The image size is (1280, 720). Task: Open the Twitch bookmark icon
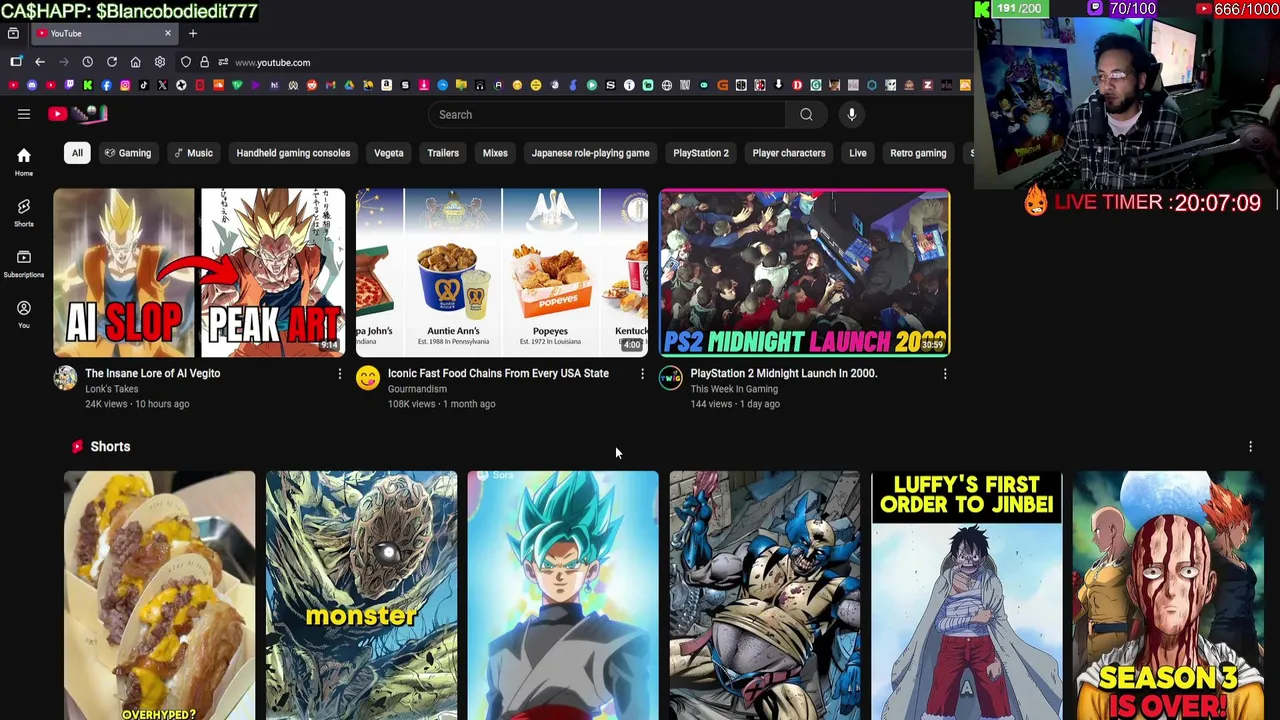(69, 85)
